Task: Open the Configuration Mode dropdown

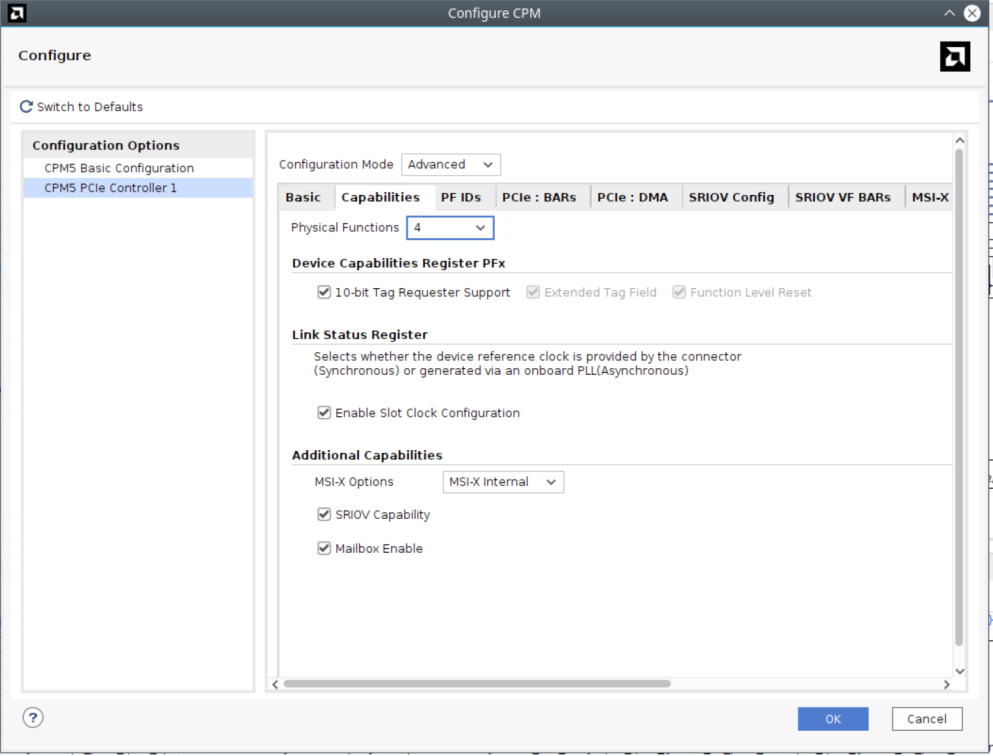Action: tap(450, 165)
